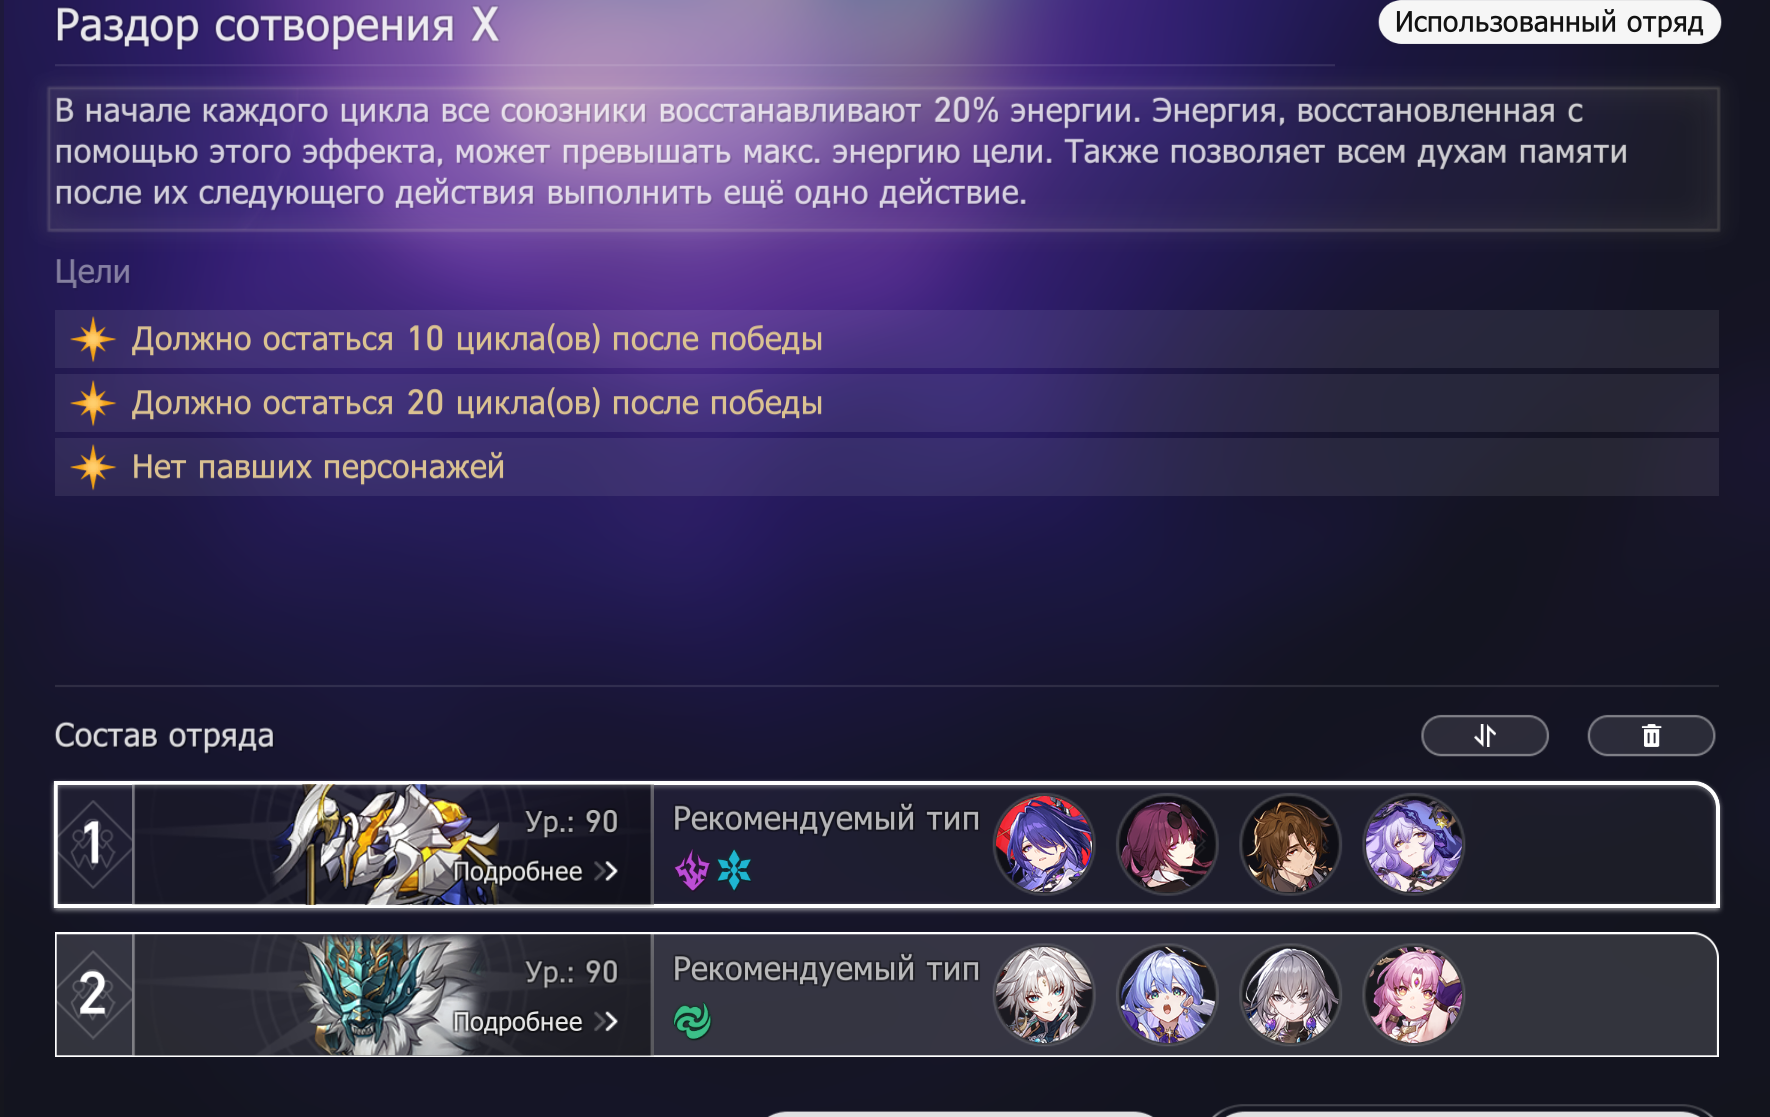Open Подробнее details for boss 1
This screenshot has width=1770, height=1117.
pos(536,871)
